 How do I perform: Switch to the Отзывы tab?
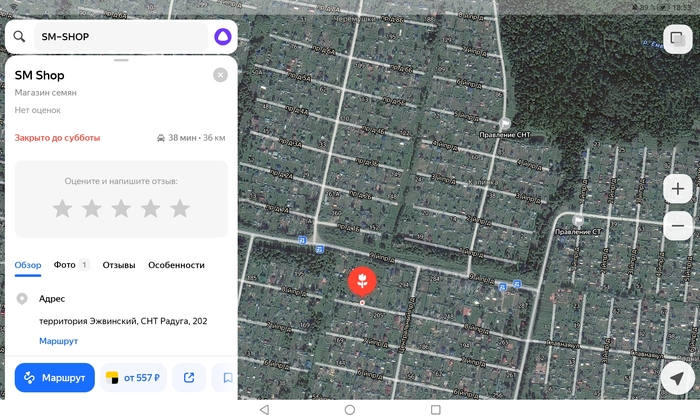pyautogui.click(x=119, y=265)
